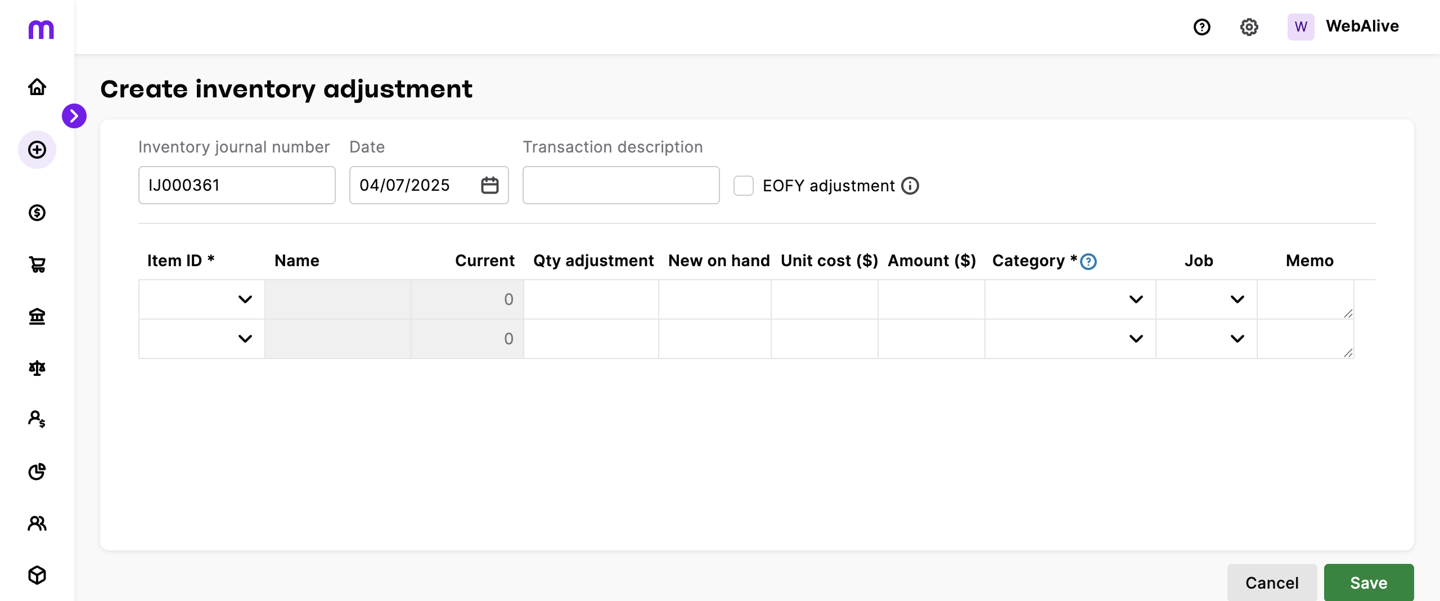The image size is (1440, 601).
Task: Open the Inventory box icon
Action: point(37,575)
